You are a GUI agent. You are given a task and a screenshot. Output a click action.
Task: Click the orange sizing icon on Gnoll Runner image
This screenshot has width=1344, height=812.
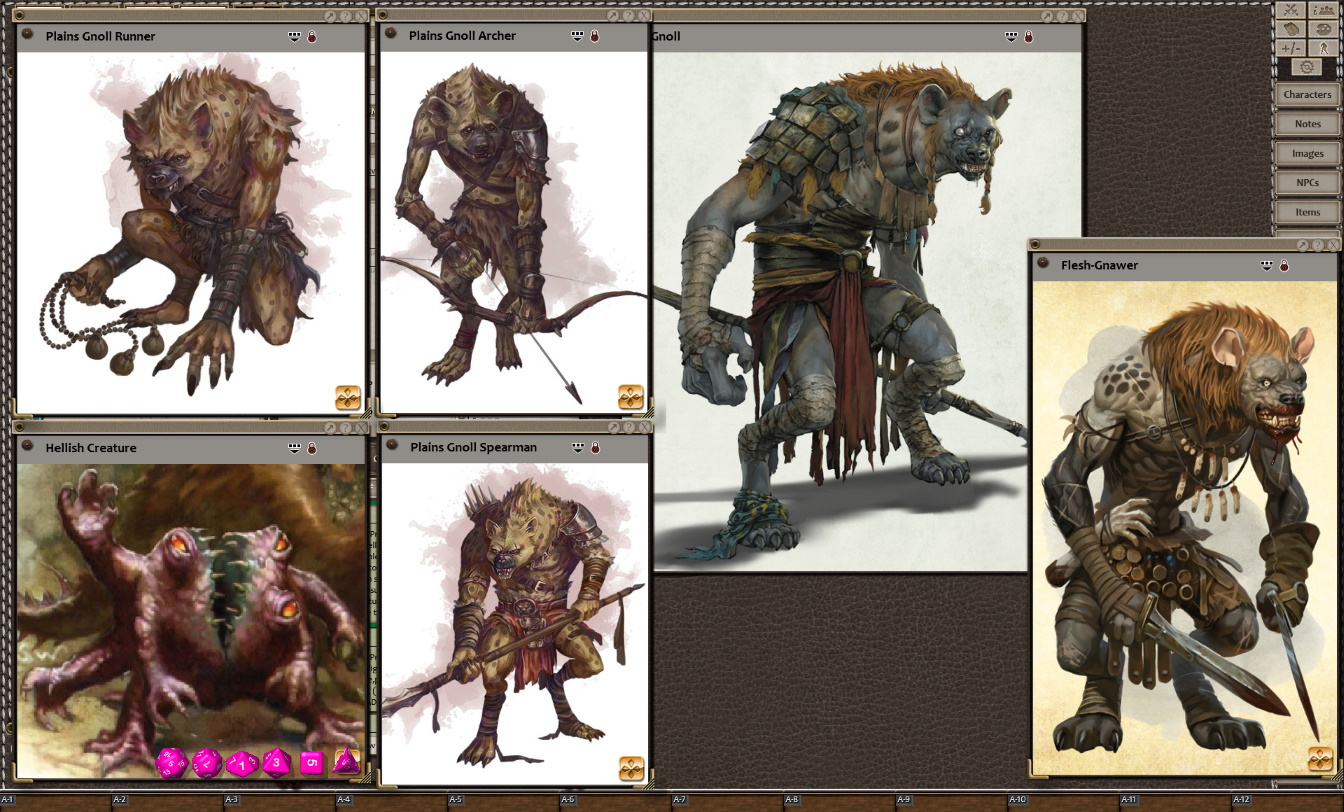(x=348, y=398)
